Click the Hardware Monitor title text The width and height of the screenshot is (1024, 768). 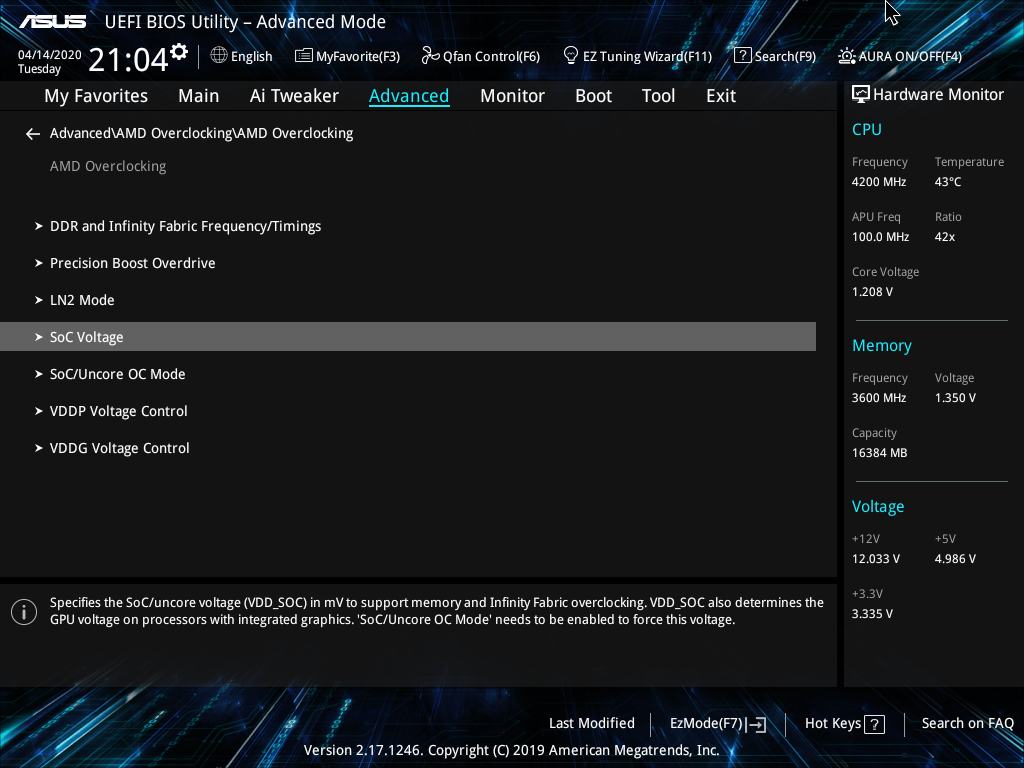click(938, 95)
